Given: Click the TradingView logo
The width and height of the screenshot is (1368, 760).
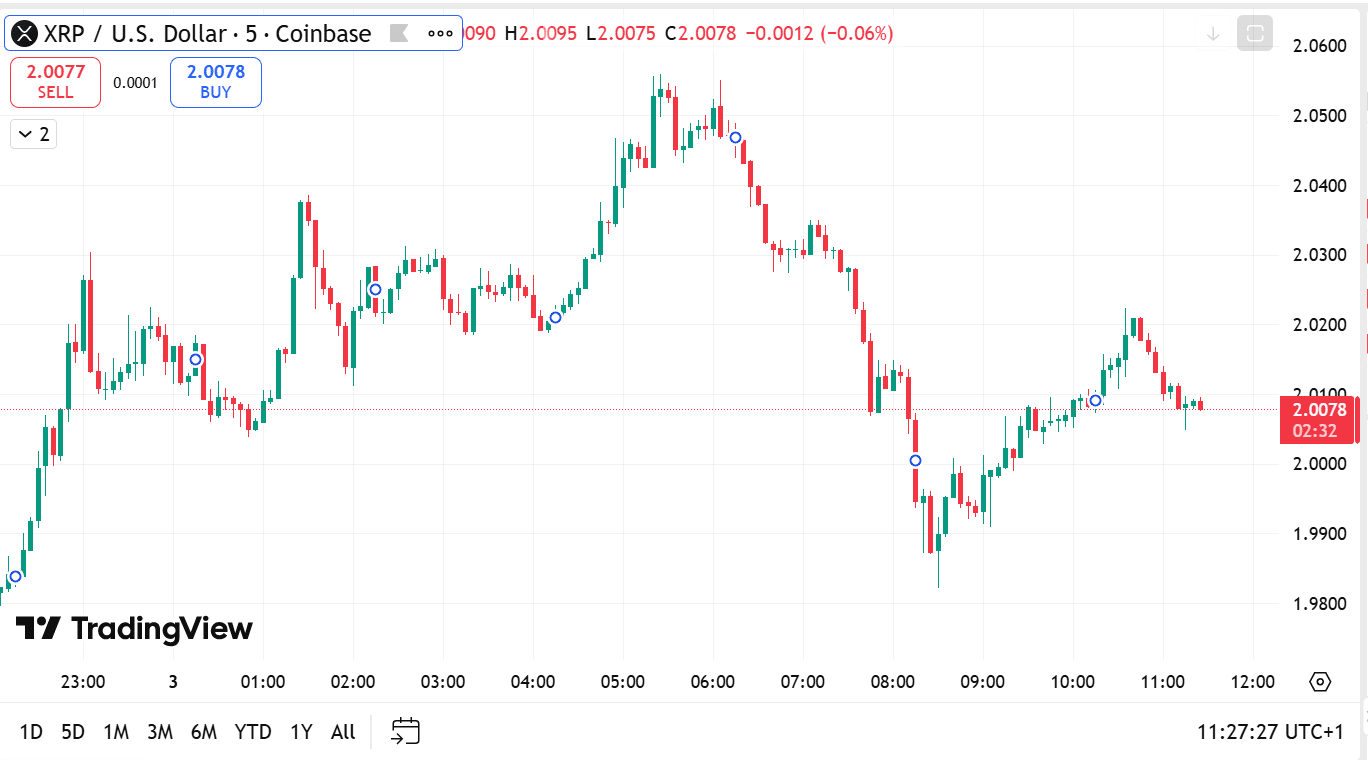Looking at the screenshot, I should (134, 629).
